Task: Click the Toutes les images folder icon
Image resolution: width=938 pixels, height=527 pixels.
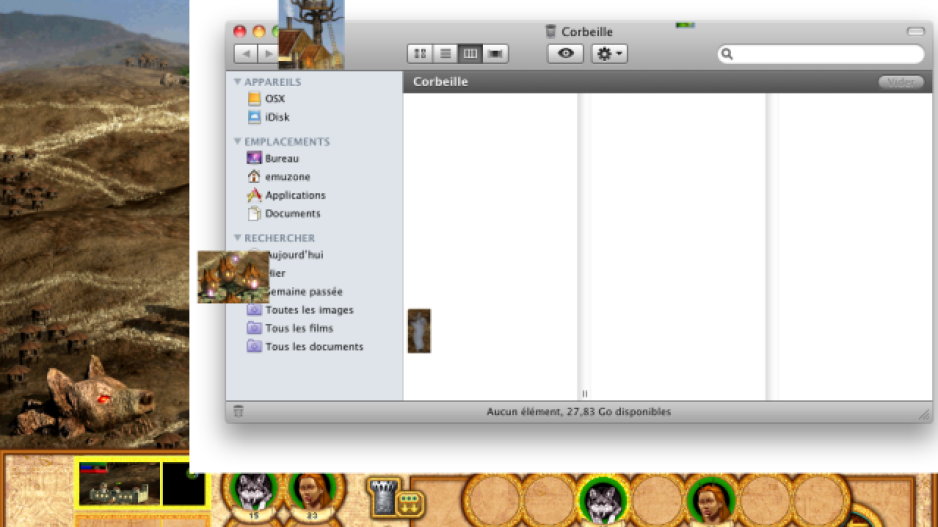Action: [254, 310]
